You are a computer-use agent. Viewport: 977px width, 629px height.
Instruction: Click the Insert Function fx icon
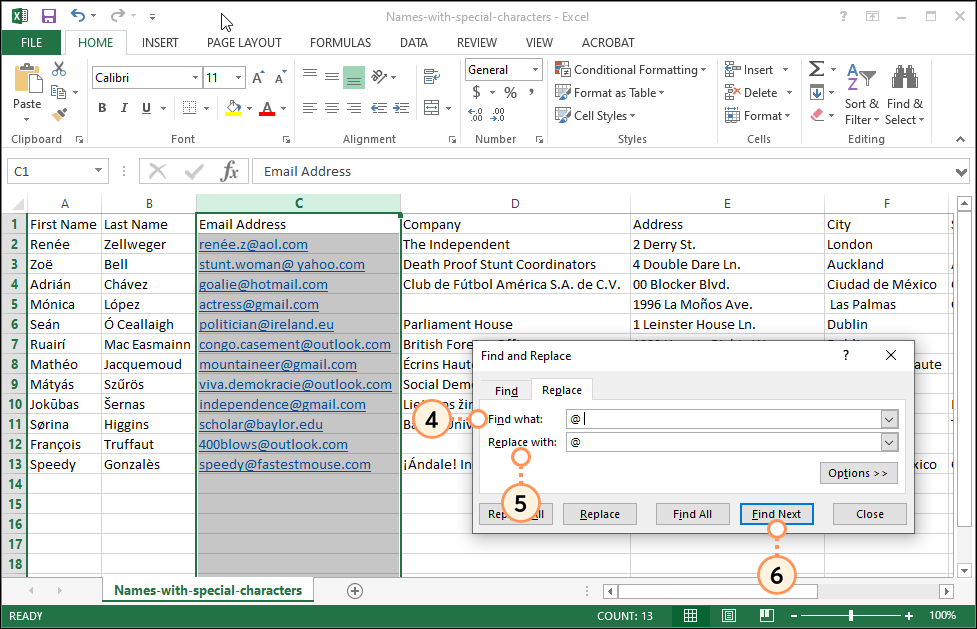tap(229, 171)
